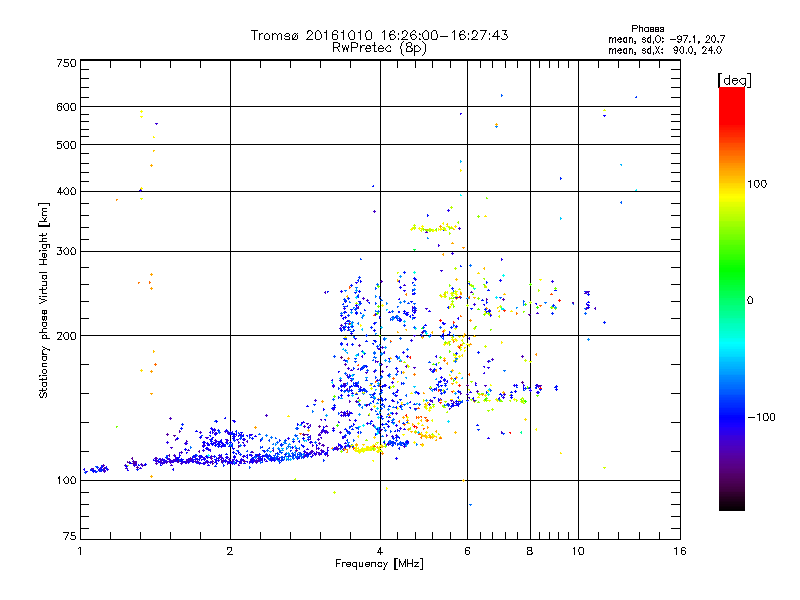Image resolution: width=800 pixels, height=600 pixels.
Task: Click the '[deg]' colorbar unit label
Action: click(x=734, y=80)
